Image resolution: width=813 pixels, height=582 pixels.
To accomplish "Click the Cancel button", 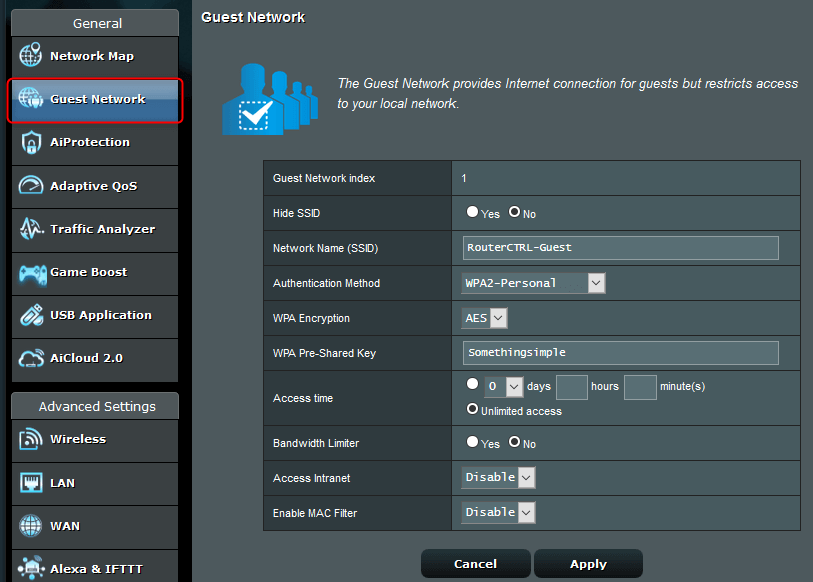I will pos(475,563).
